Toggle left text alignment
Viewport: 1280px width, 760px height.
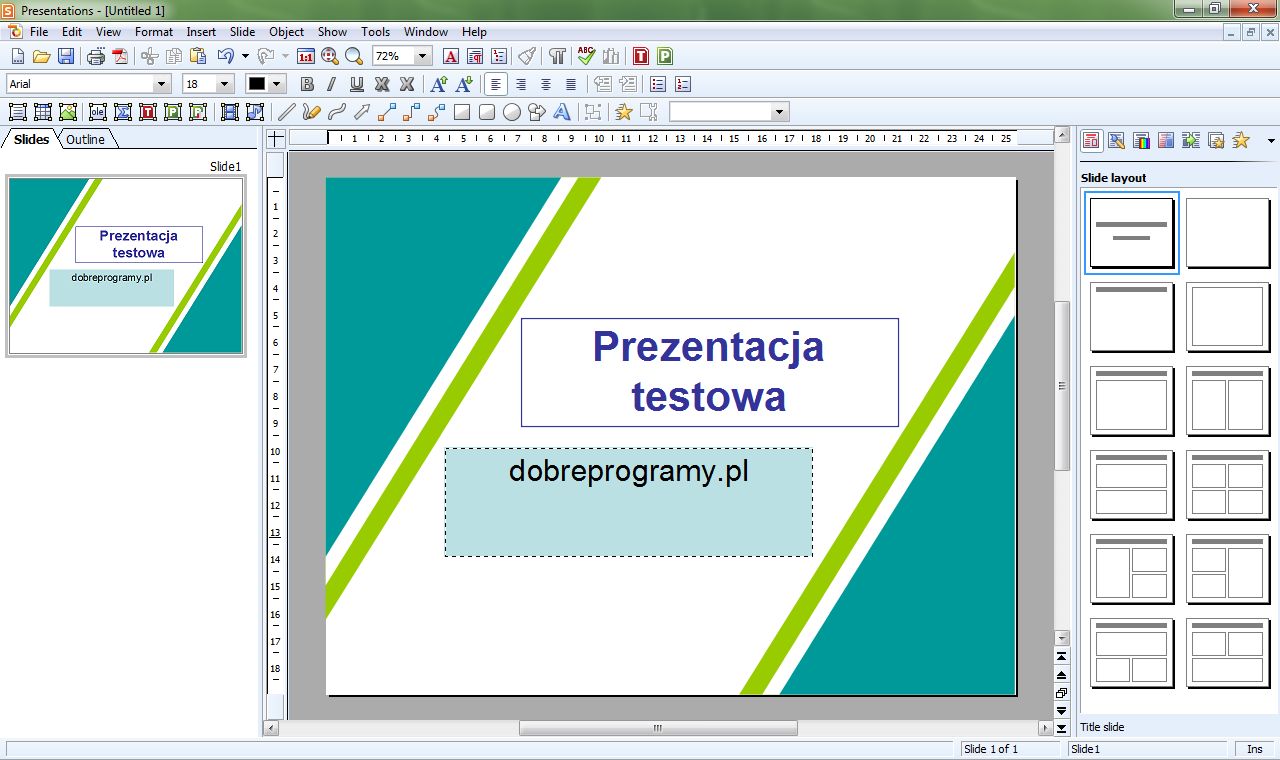click(x=496, y=84)
